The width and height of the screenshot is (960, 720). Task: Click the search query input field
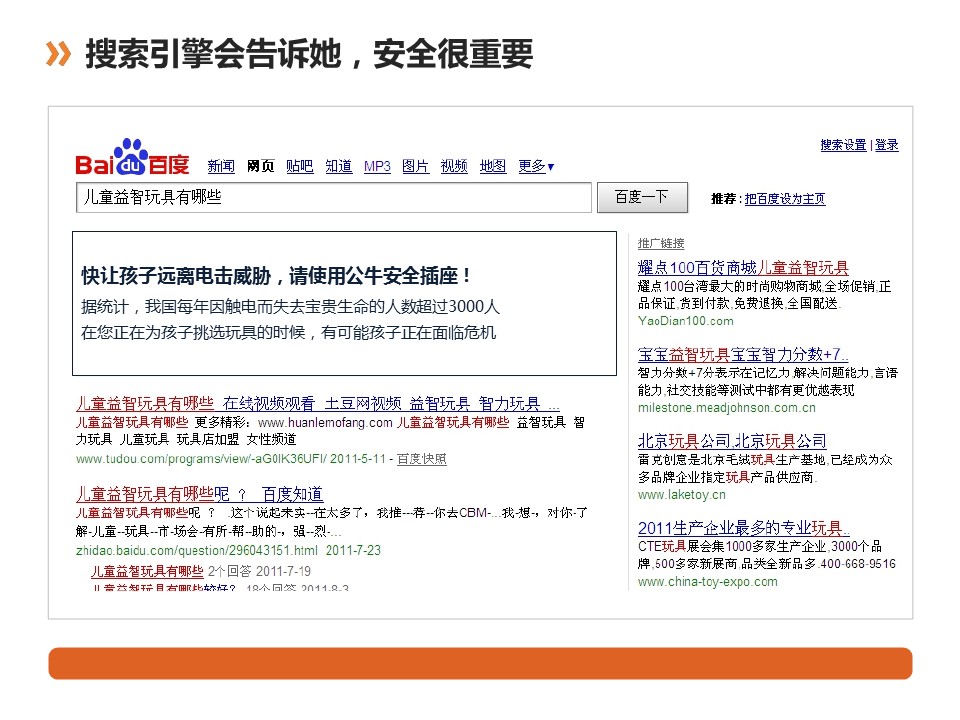(x=334, y=198)
